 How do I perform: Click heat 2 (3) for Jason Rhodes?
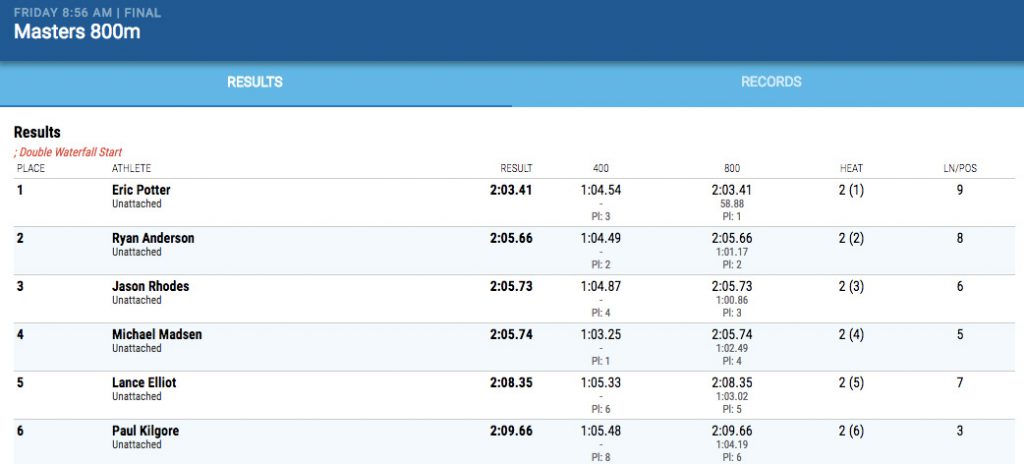tap(851, 286)
